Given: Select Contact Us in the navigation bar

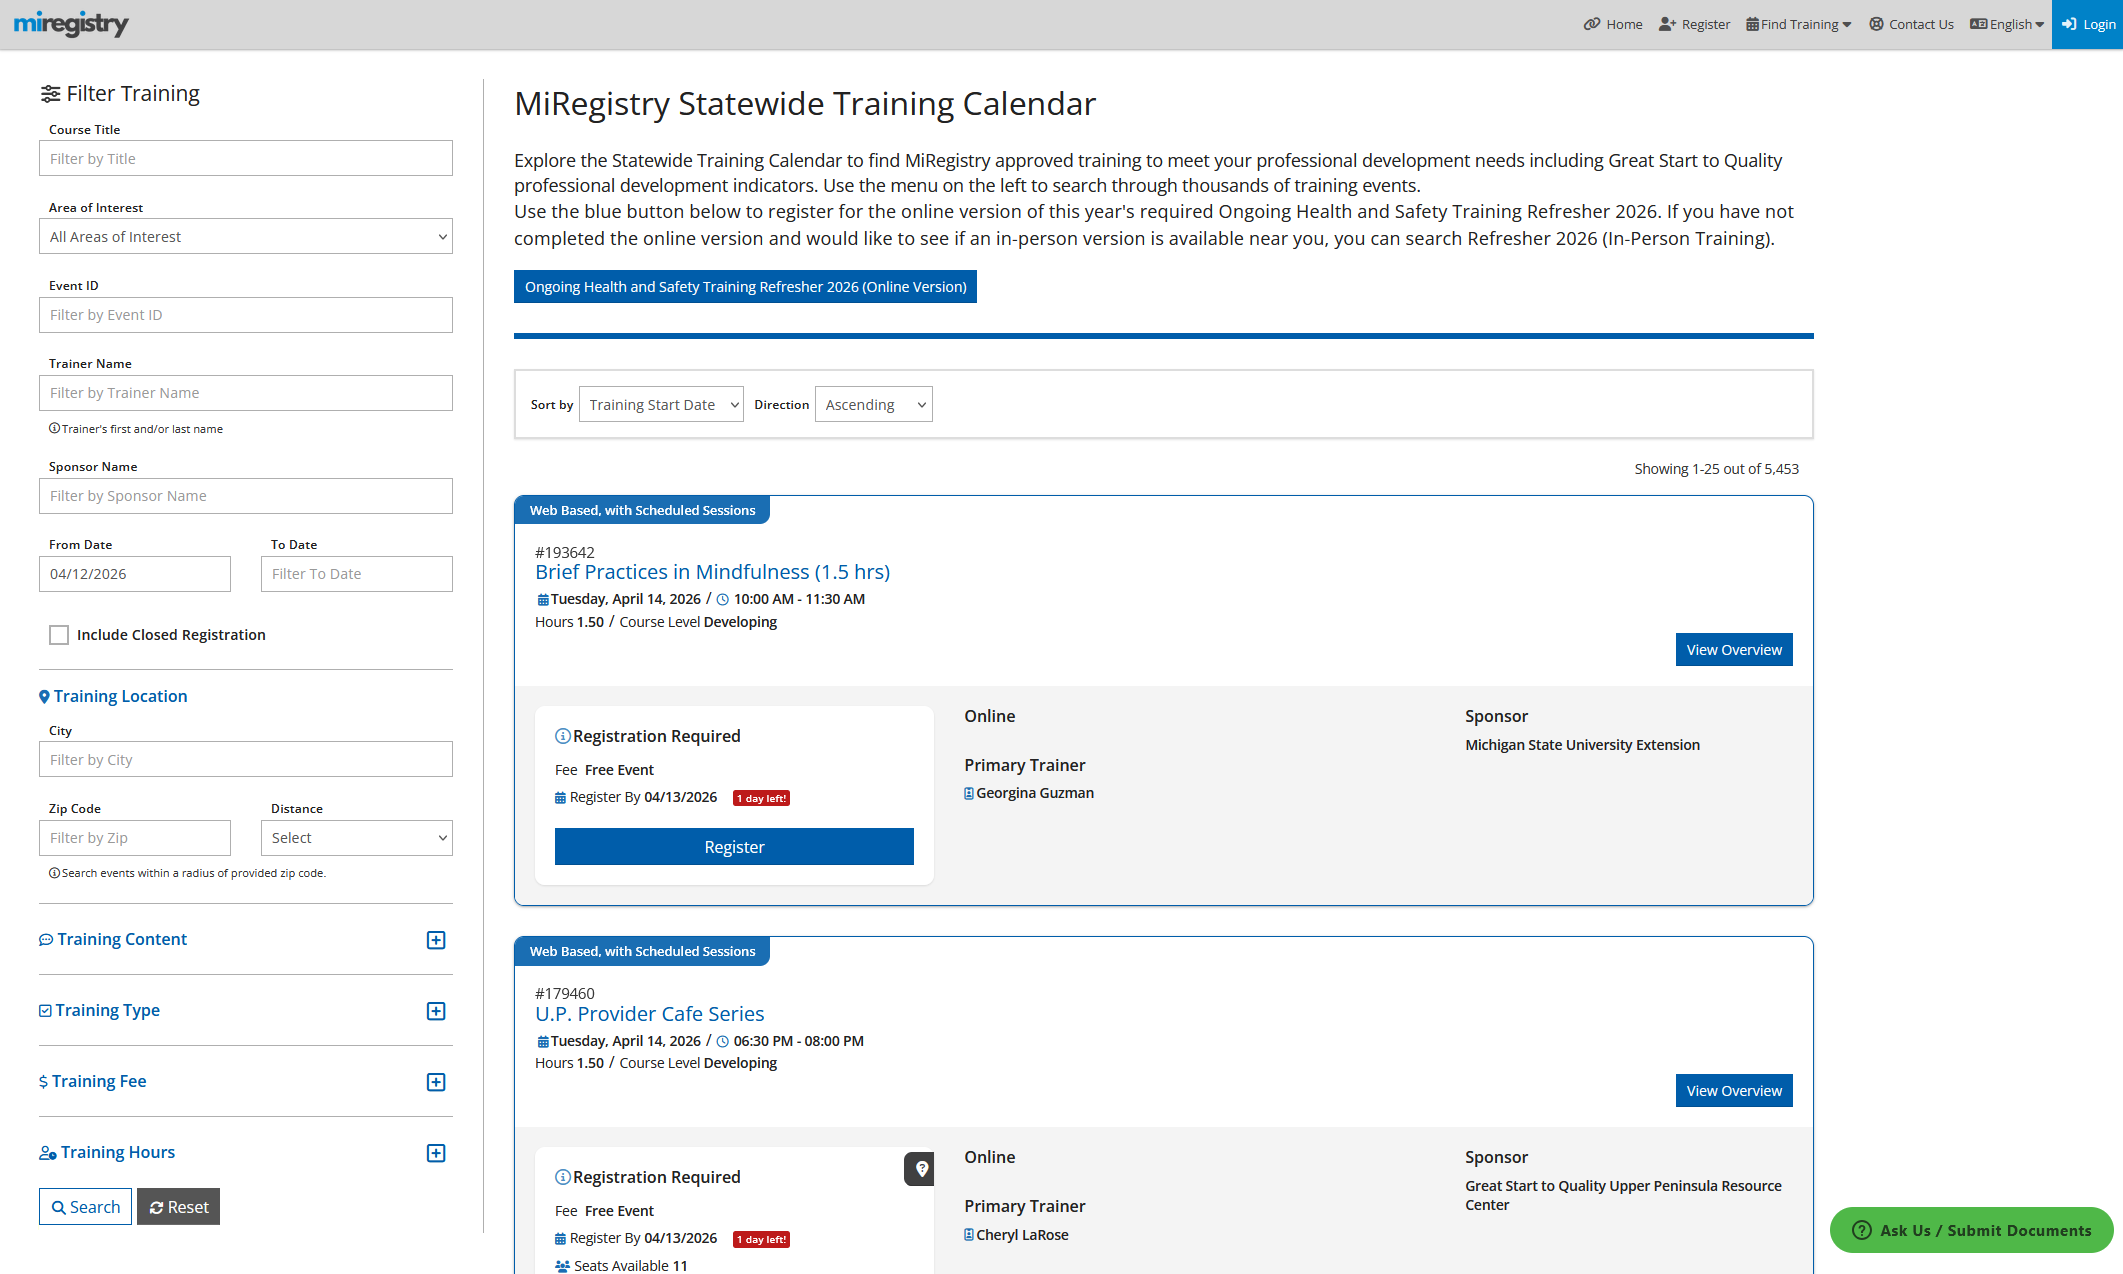Looking at the screenshot, I should tap(1910, 23).
